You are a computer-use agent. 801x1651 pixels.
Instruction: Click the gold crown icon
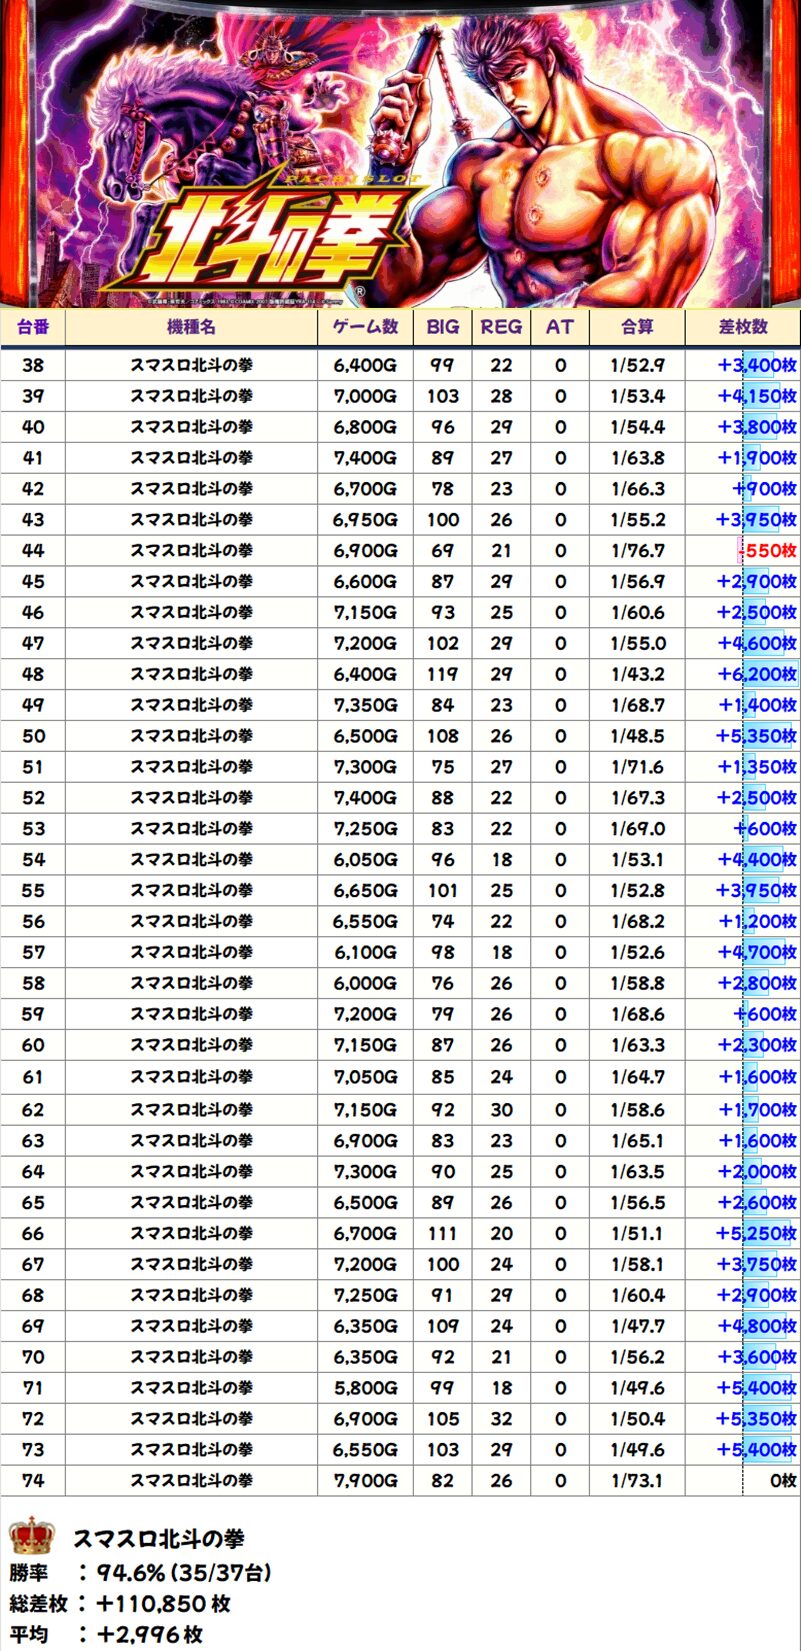tap(31, 1535)
